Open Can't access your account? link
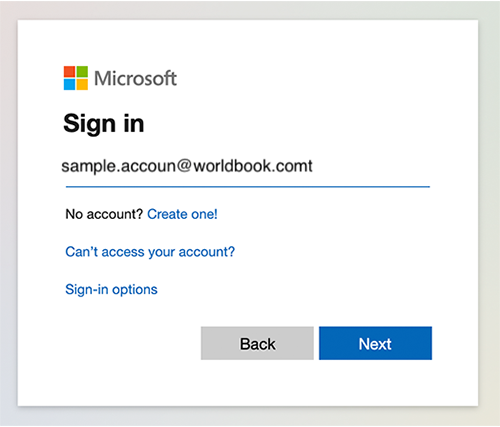Image resolution: width=500 pixels, height=427 pixels. [x=150, y=252]
